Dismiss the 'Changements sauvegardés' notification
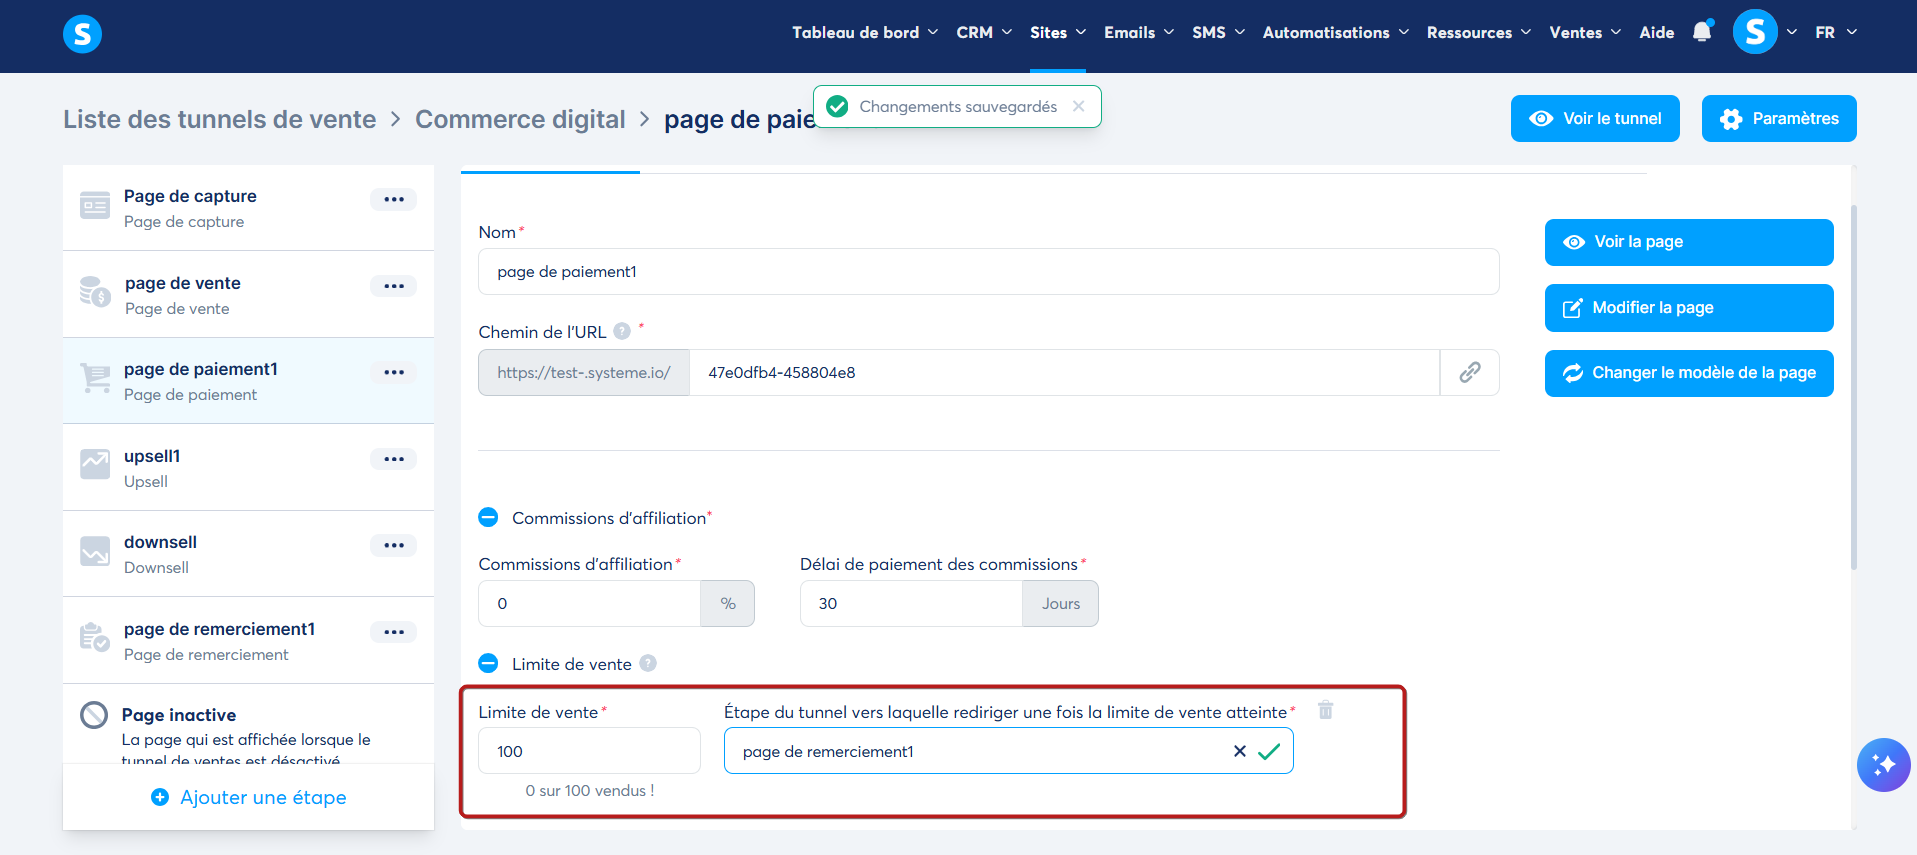Image resolution: width=1917 pixels, height=855 pixels. [x=1078, y=106]
